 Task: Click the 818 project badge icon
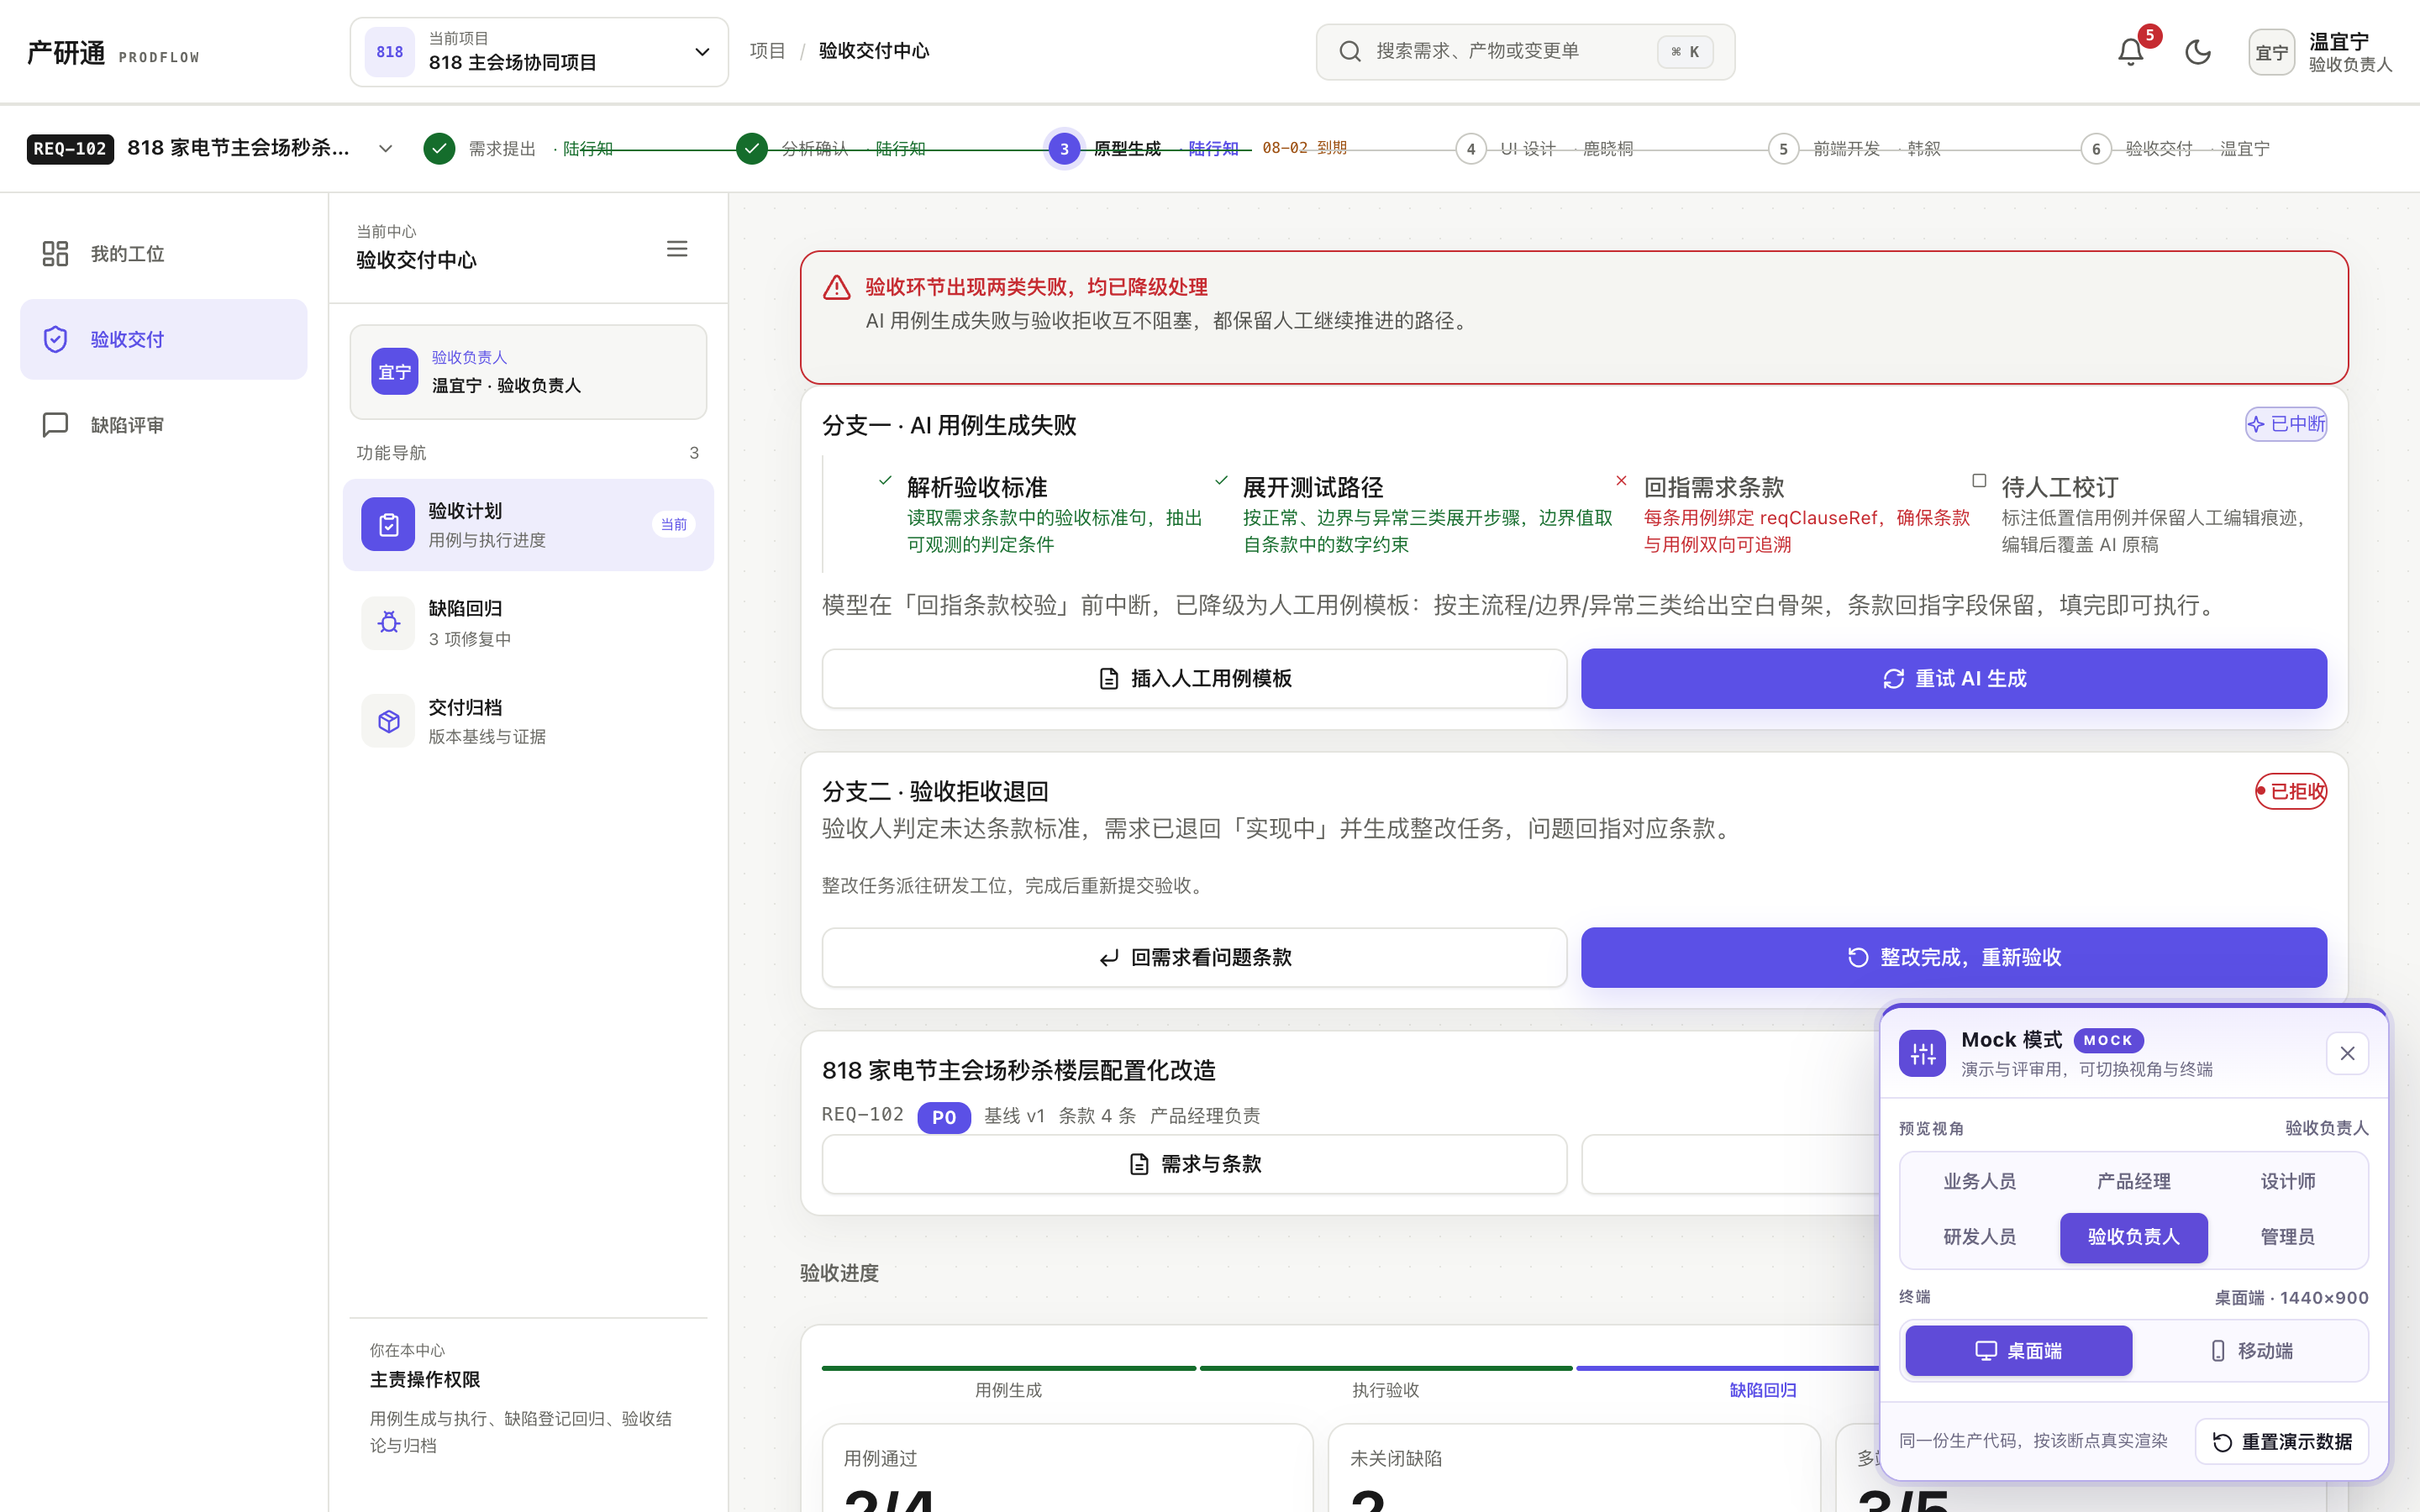click(390, 52)
